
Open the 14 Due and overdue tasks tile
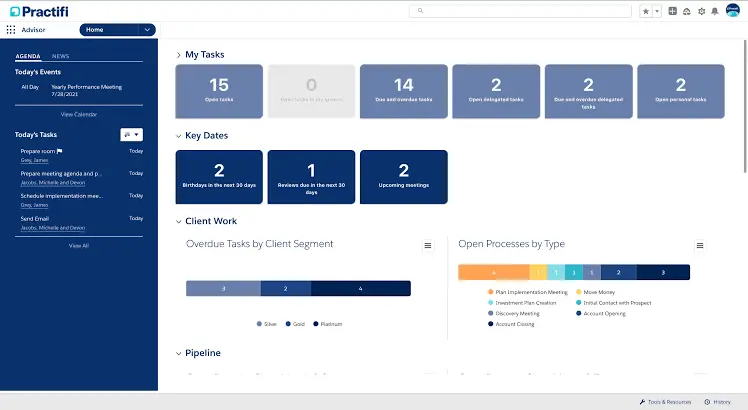404,91
